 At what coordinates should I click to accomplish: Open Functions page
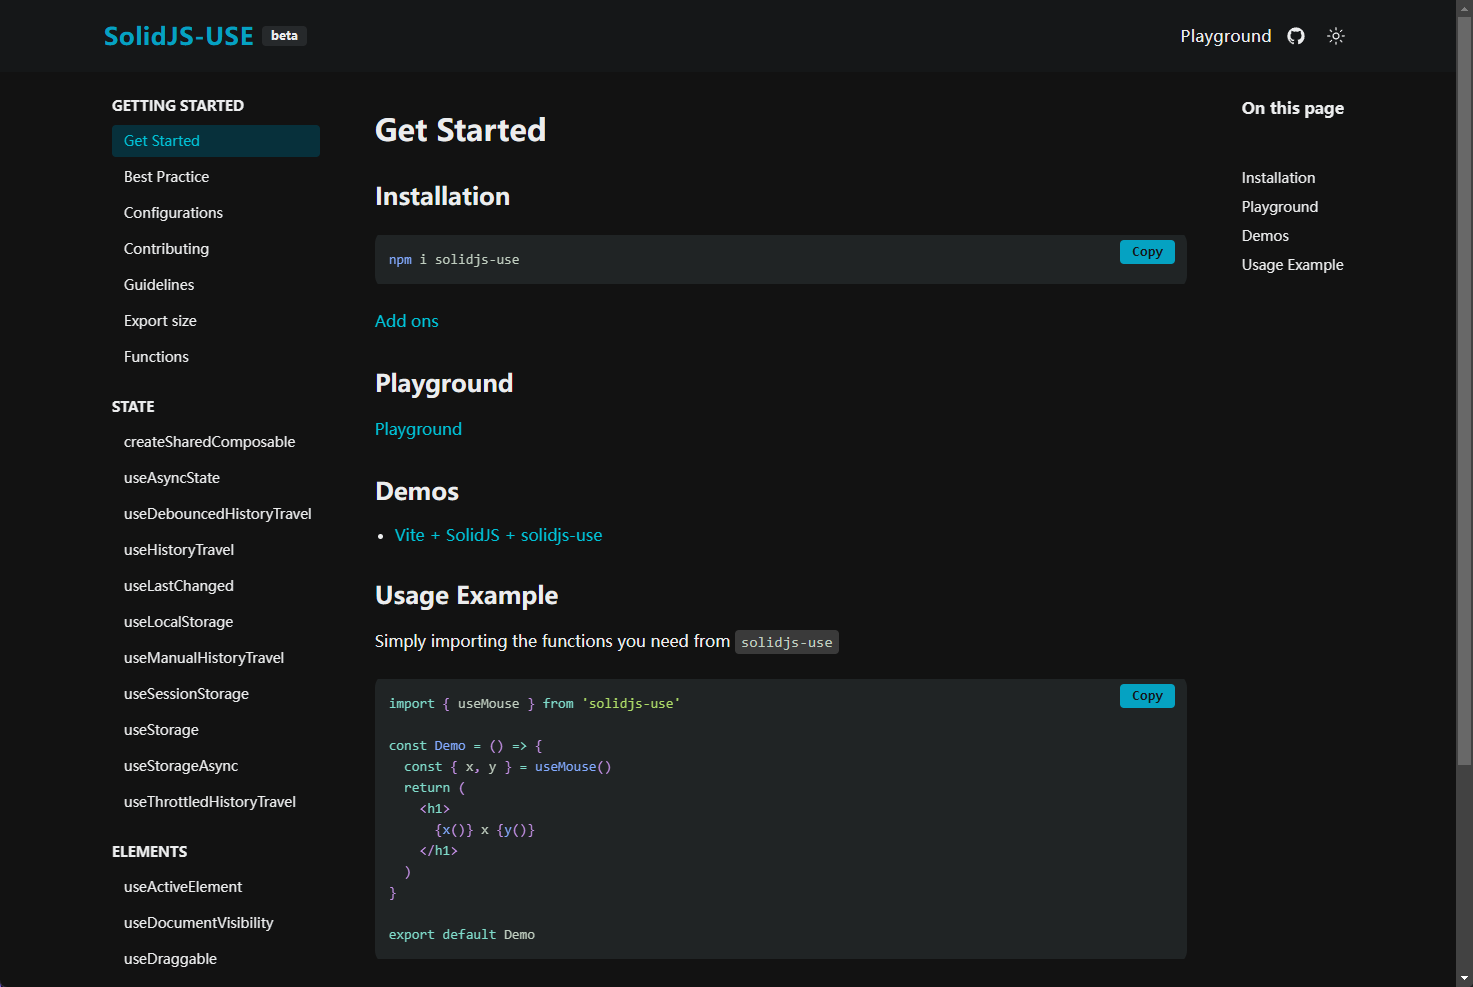pos(216,357)
